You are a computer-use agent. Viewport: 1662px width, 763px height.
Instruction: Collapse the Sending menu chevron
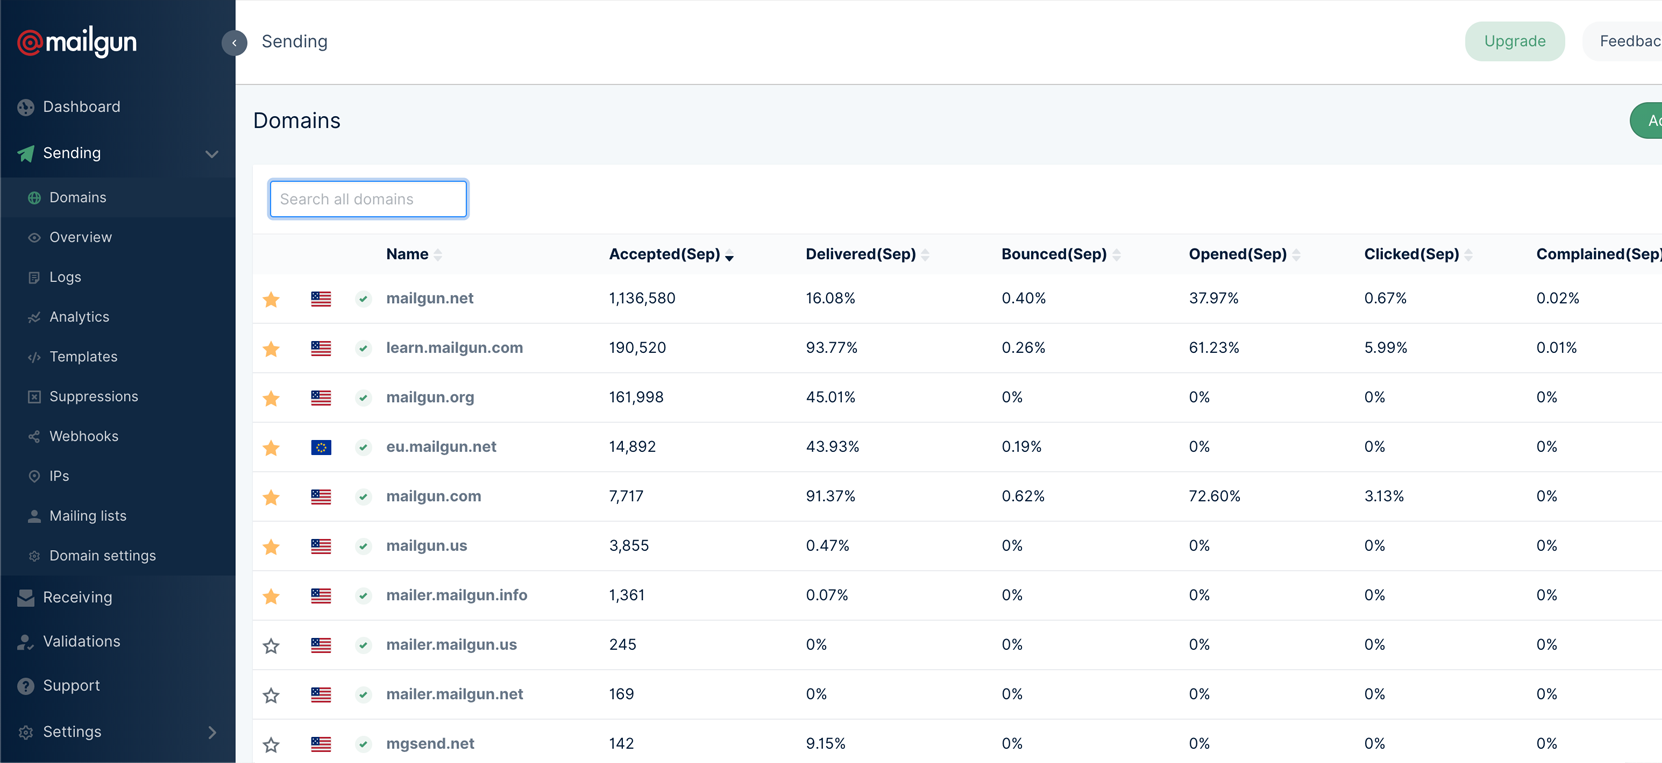[211, 154]
